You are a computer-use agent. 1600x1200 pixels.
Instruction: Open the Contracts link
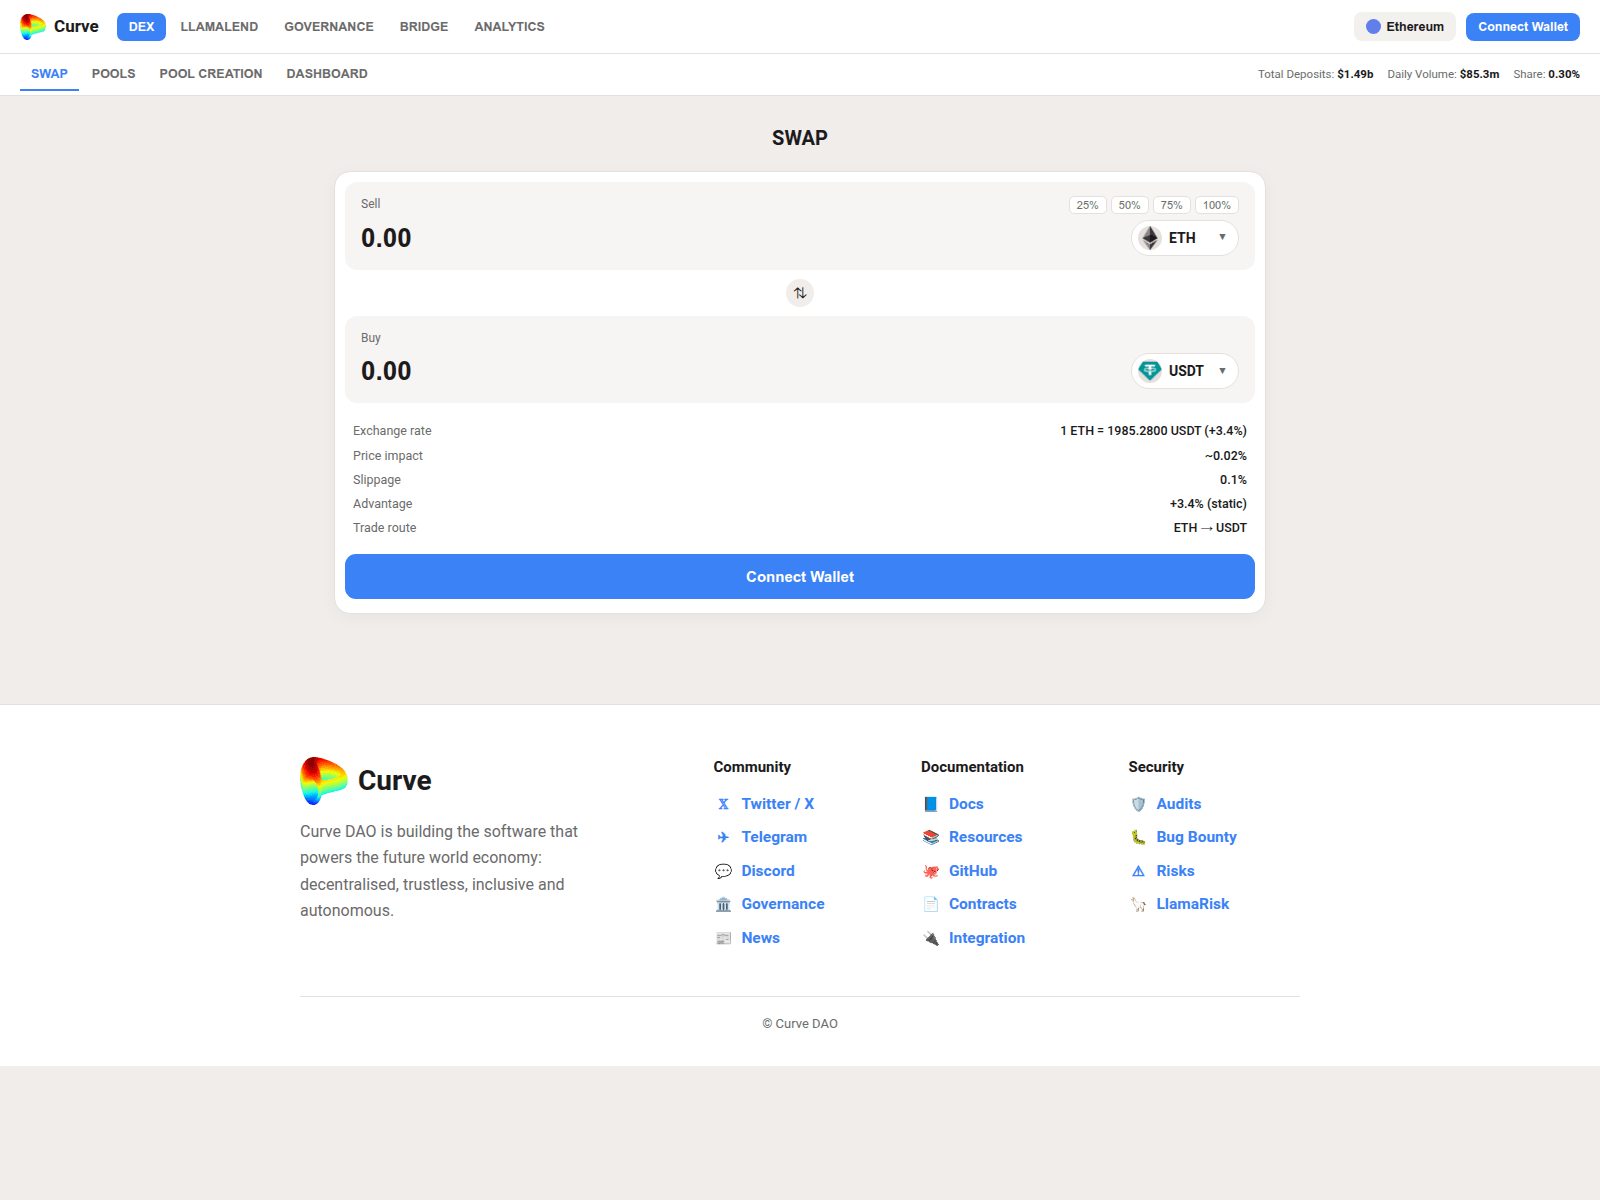tap(982, 904)
